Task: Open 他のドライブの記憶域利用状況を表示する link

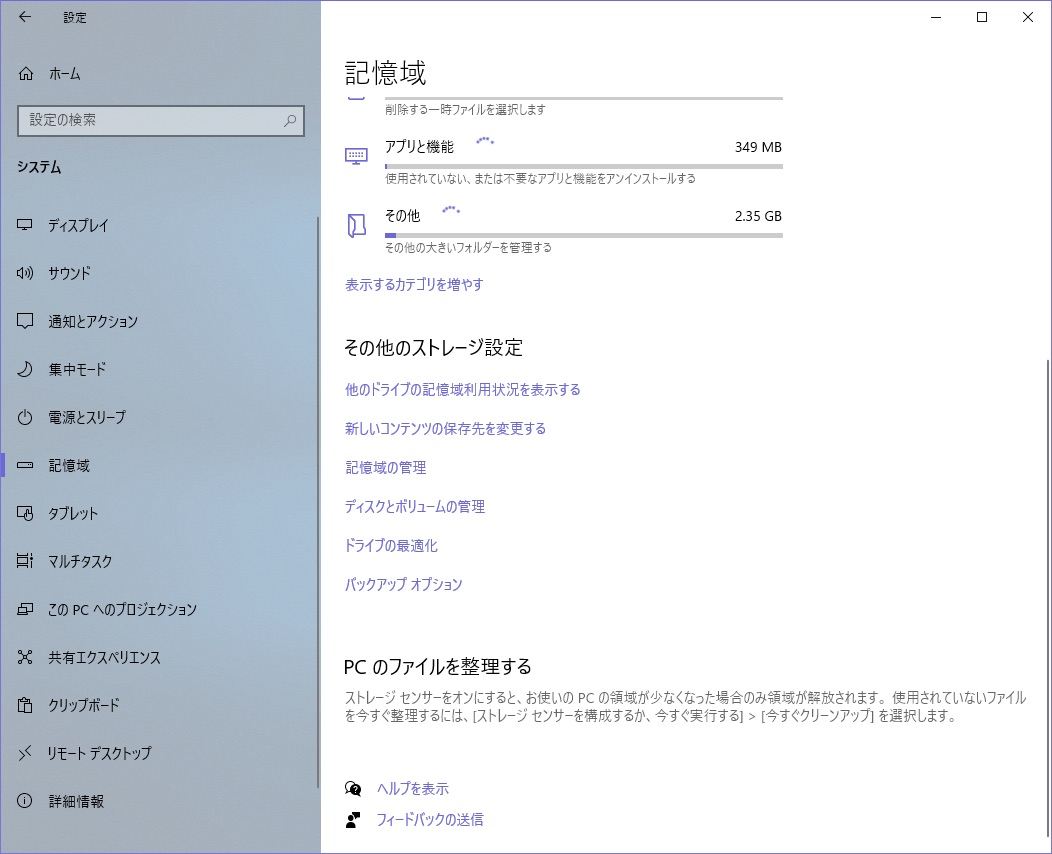Action: coord(462,390)
